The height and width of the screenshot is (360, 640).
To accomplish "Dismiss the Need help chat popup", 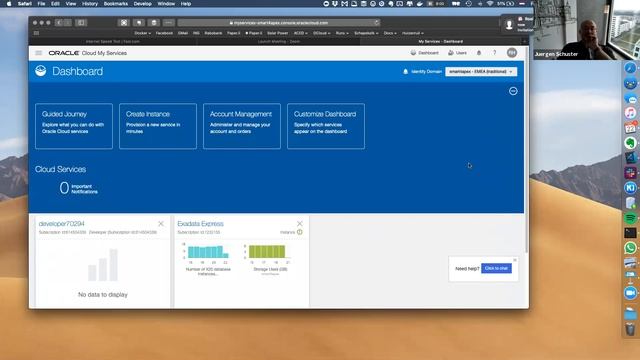I will pyautogui.click(x=515, y=260).
